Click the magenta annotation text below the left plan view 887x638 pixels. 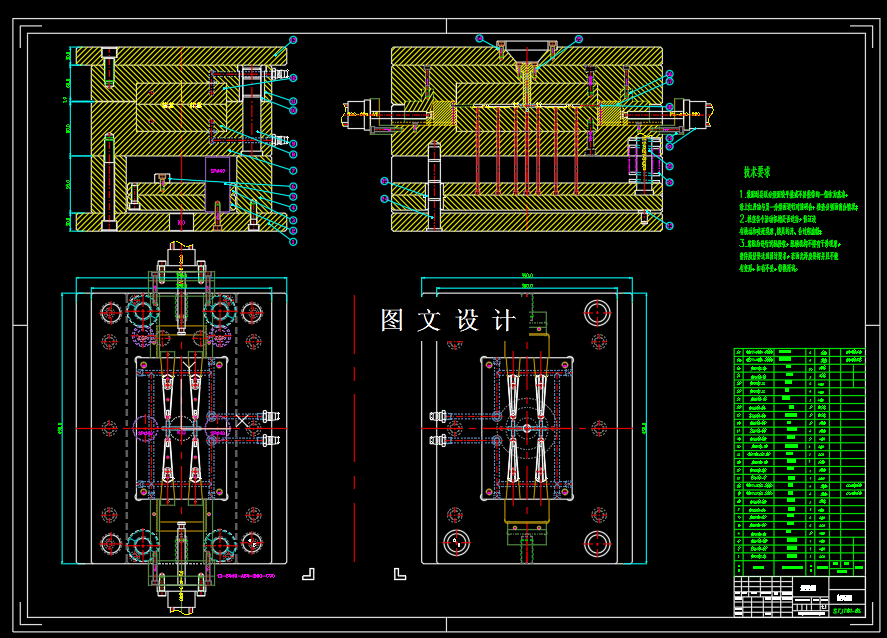tap(246, 576)
